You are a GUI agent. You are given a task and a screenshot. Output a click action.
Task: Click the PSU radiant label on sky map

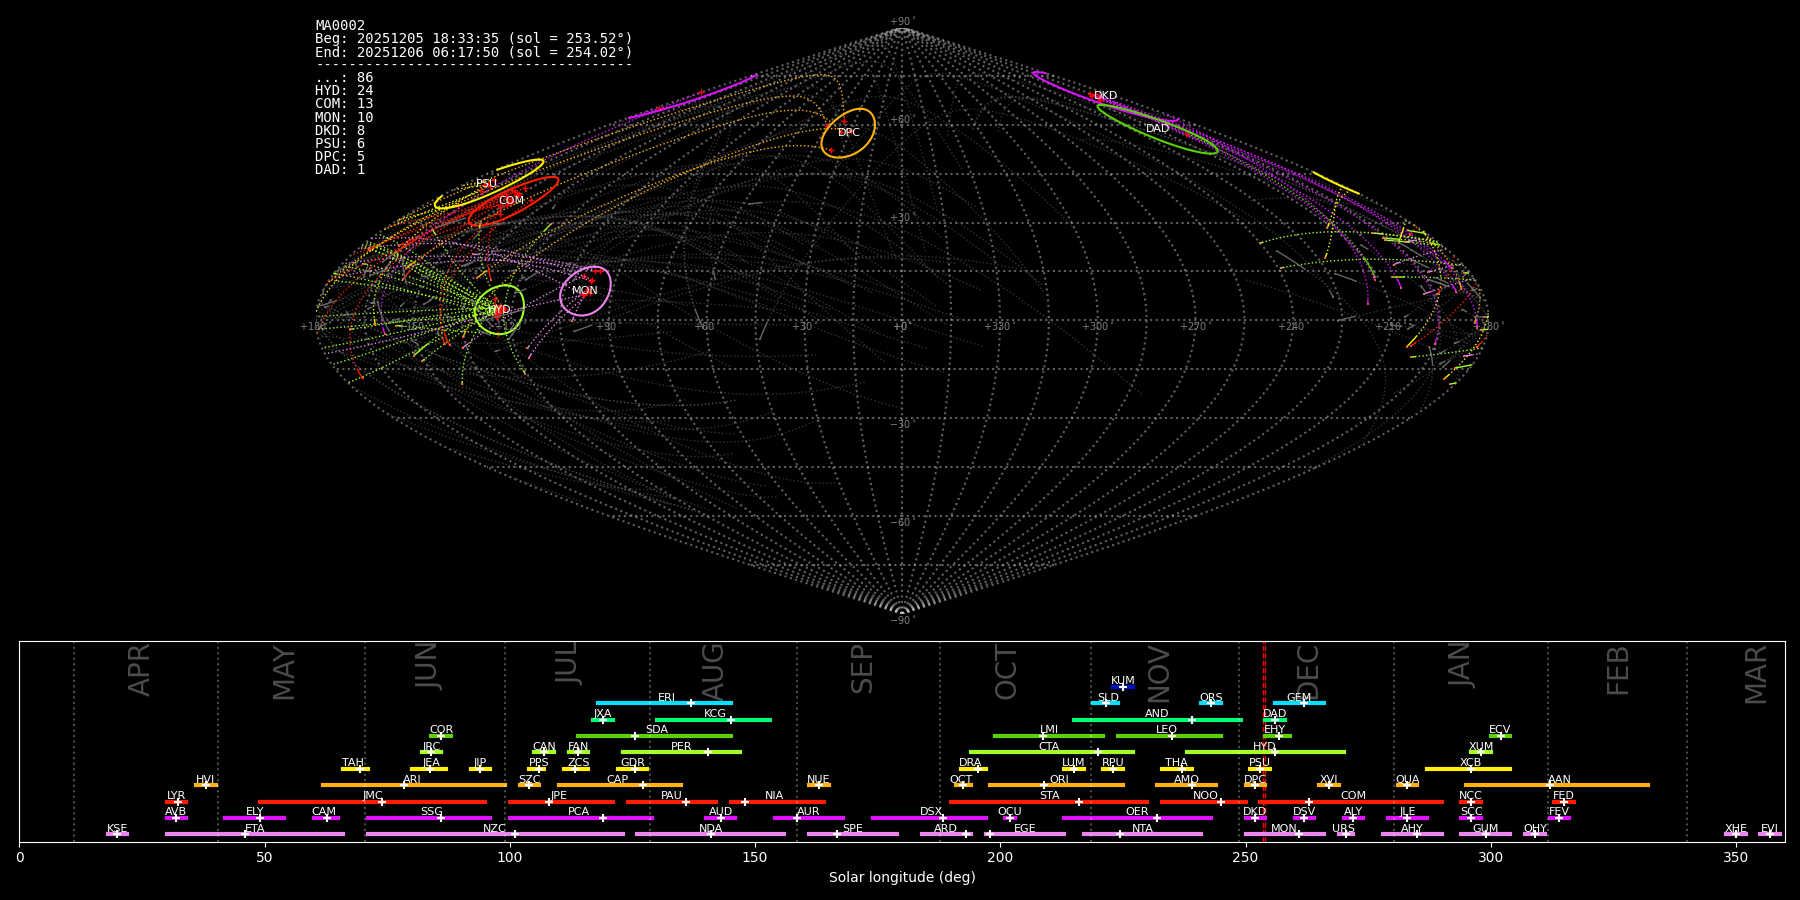coord(486,184)
